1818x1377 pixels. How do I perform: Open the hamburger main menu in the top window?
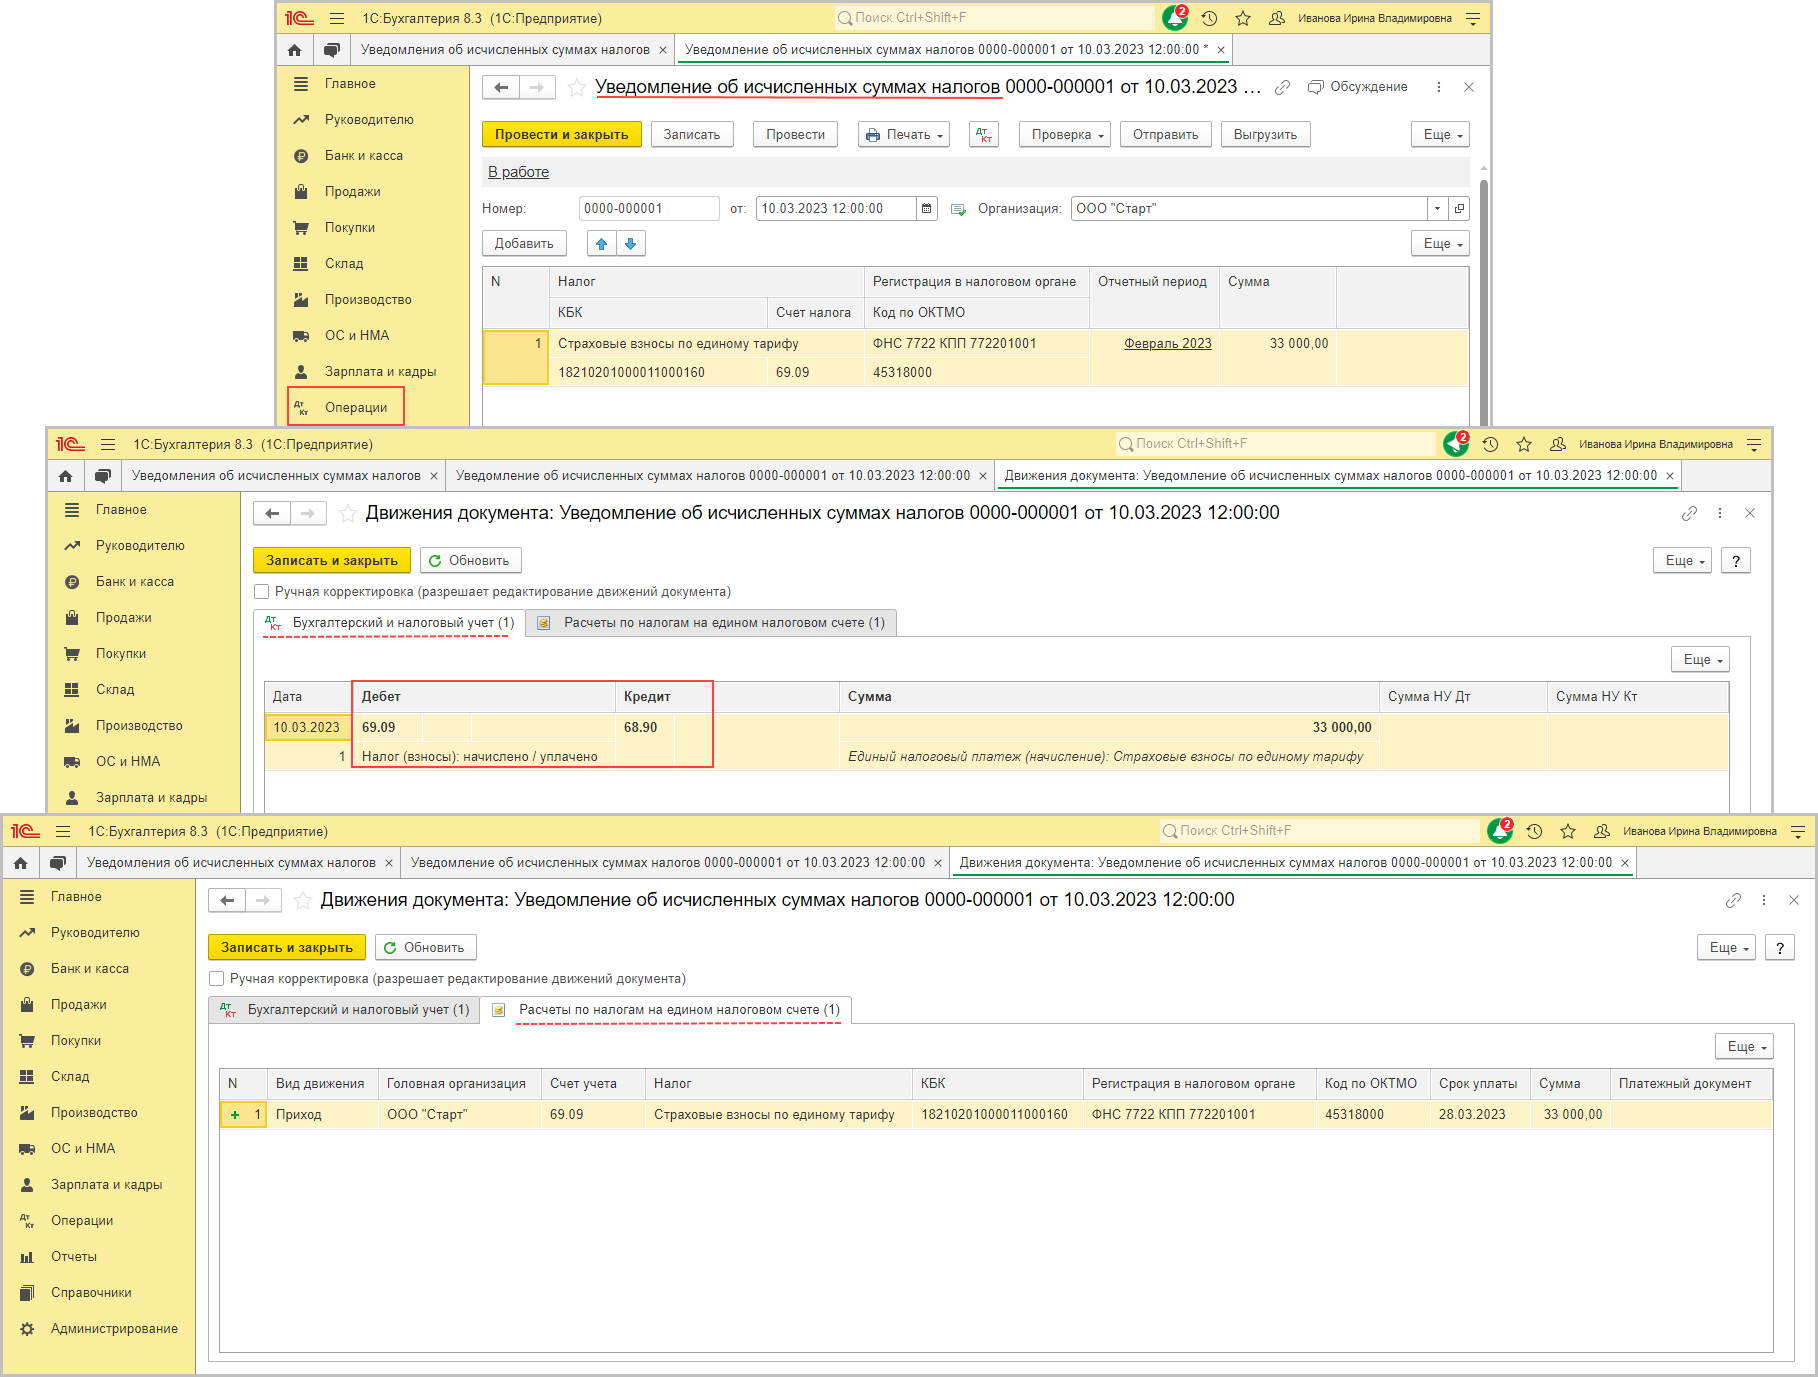(337, 18)
